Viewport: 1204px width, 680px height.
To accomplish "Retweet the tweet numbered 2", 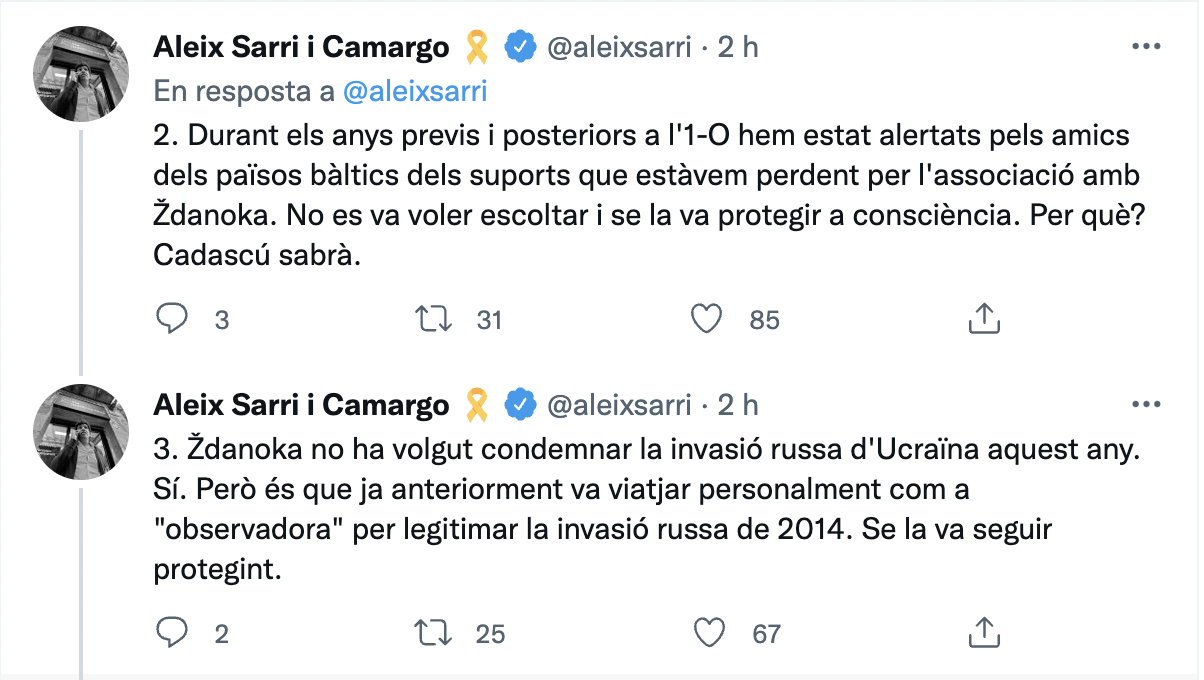I will click(435, 319).
